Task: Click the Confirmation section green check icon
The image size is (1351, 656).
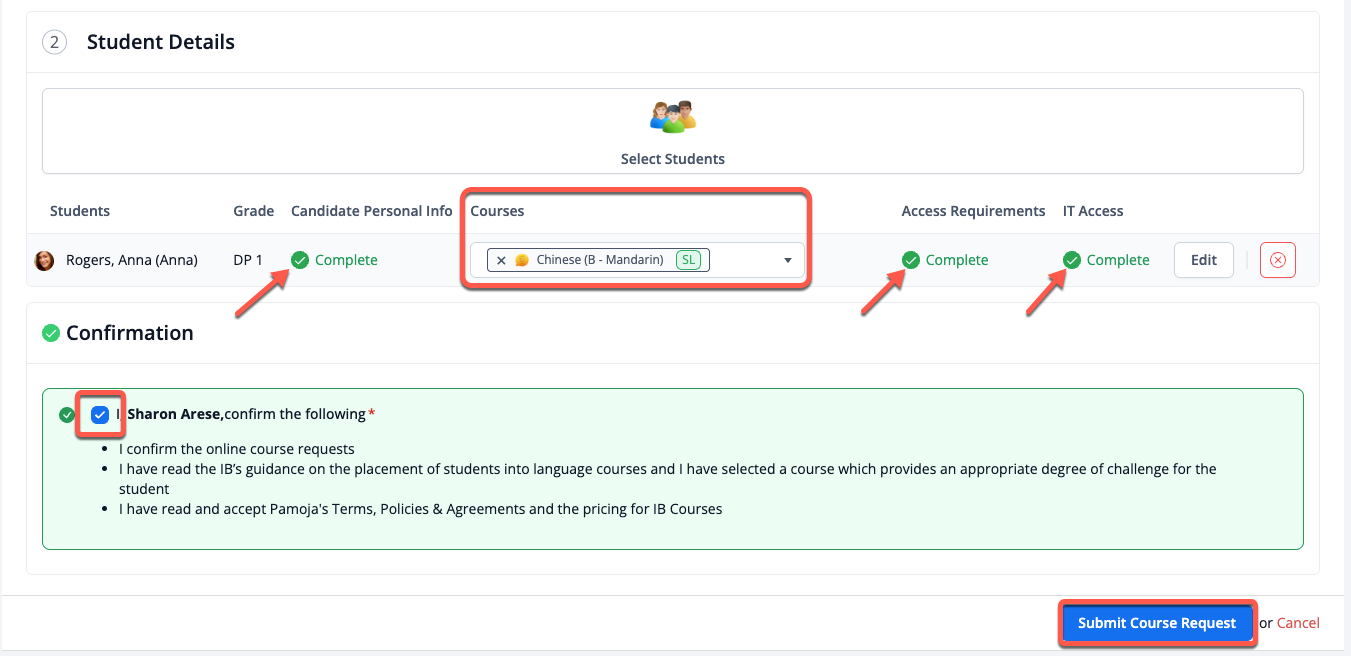Action: [x=51, y=333]
